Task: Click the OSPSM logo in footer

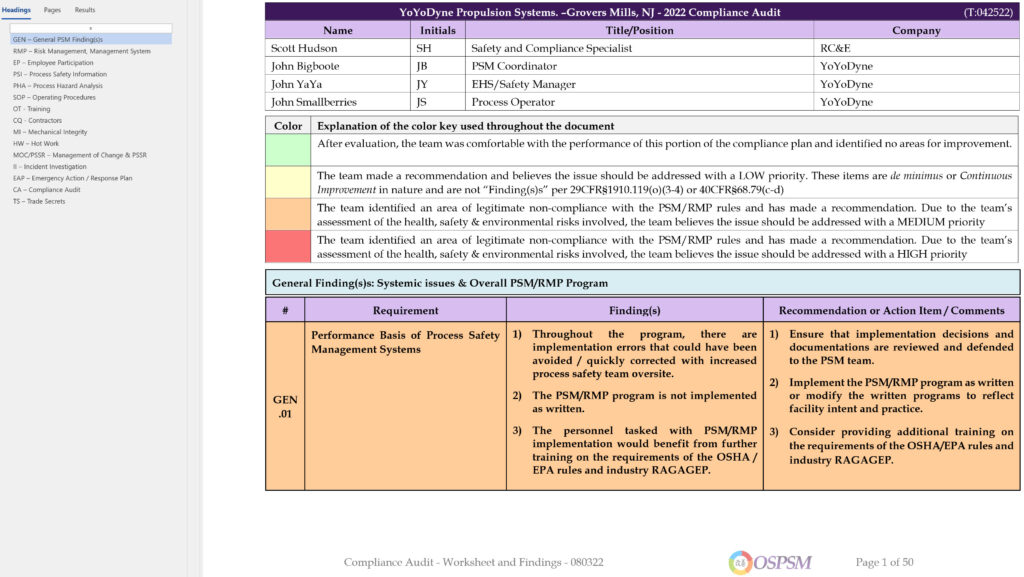Action: tap(770, 562)
